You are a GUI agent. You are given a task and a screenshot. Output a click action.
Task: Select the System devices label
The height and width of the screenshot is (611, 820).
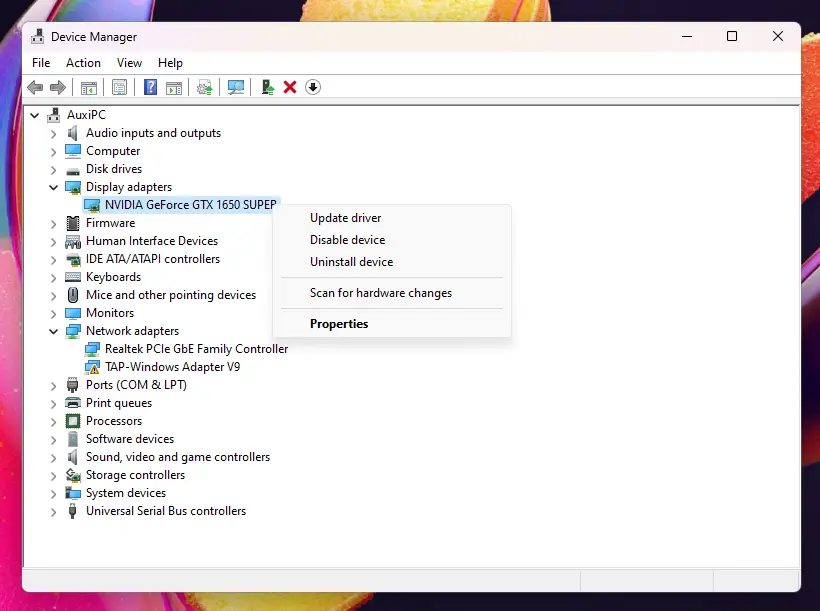coord(126,493)
